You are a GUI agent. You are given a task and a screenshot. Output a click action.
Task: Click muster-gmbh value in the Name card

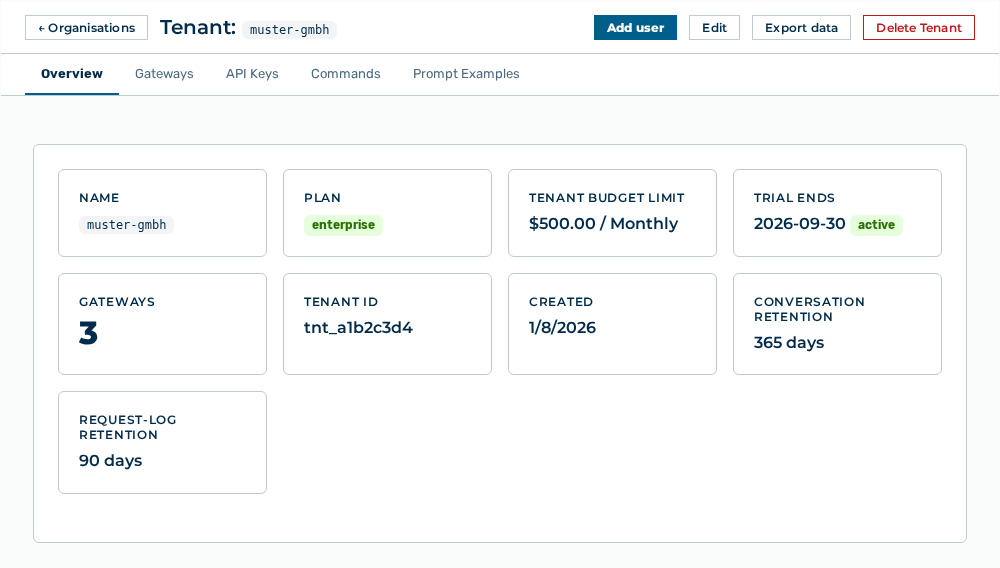click(126, 225)
